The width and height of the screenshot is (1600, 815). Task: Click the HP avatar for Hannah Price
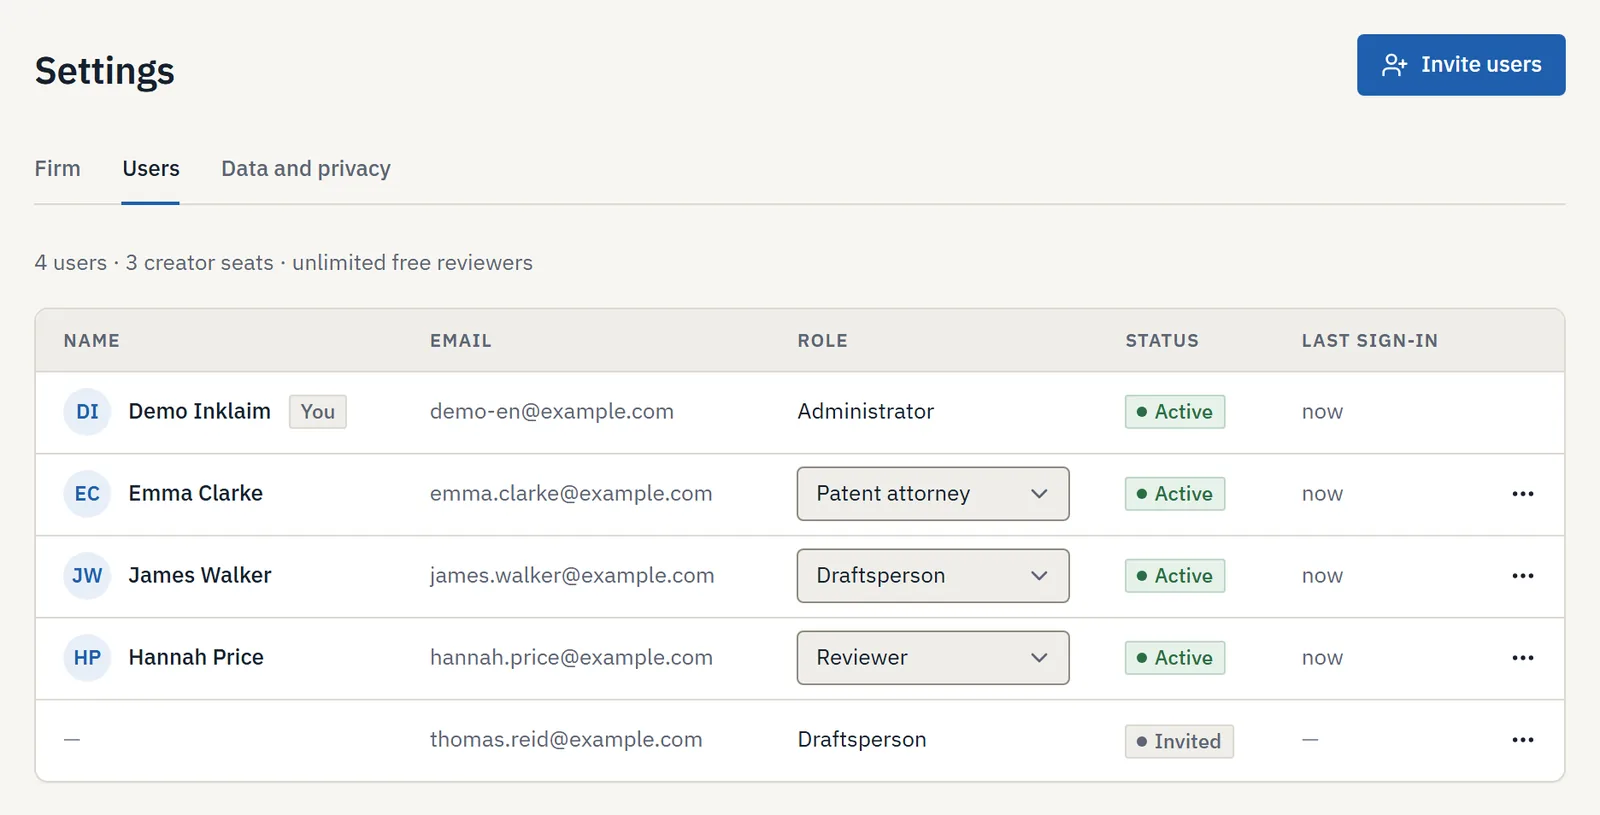point(87,658)
